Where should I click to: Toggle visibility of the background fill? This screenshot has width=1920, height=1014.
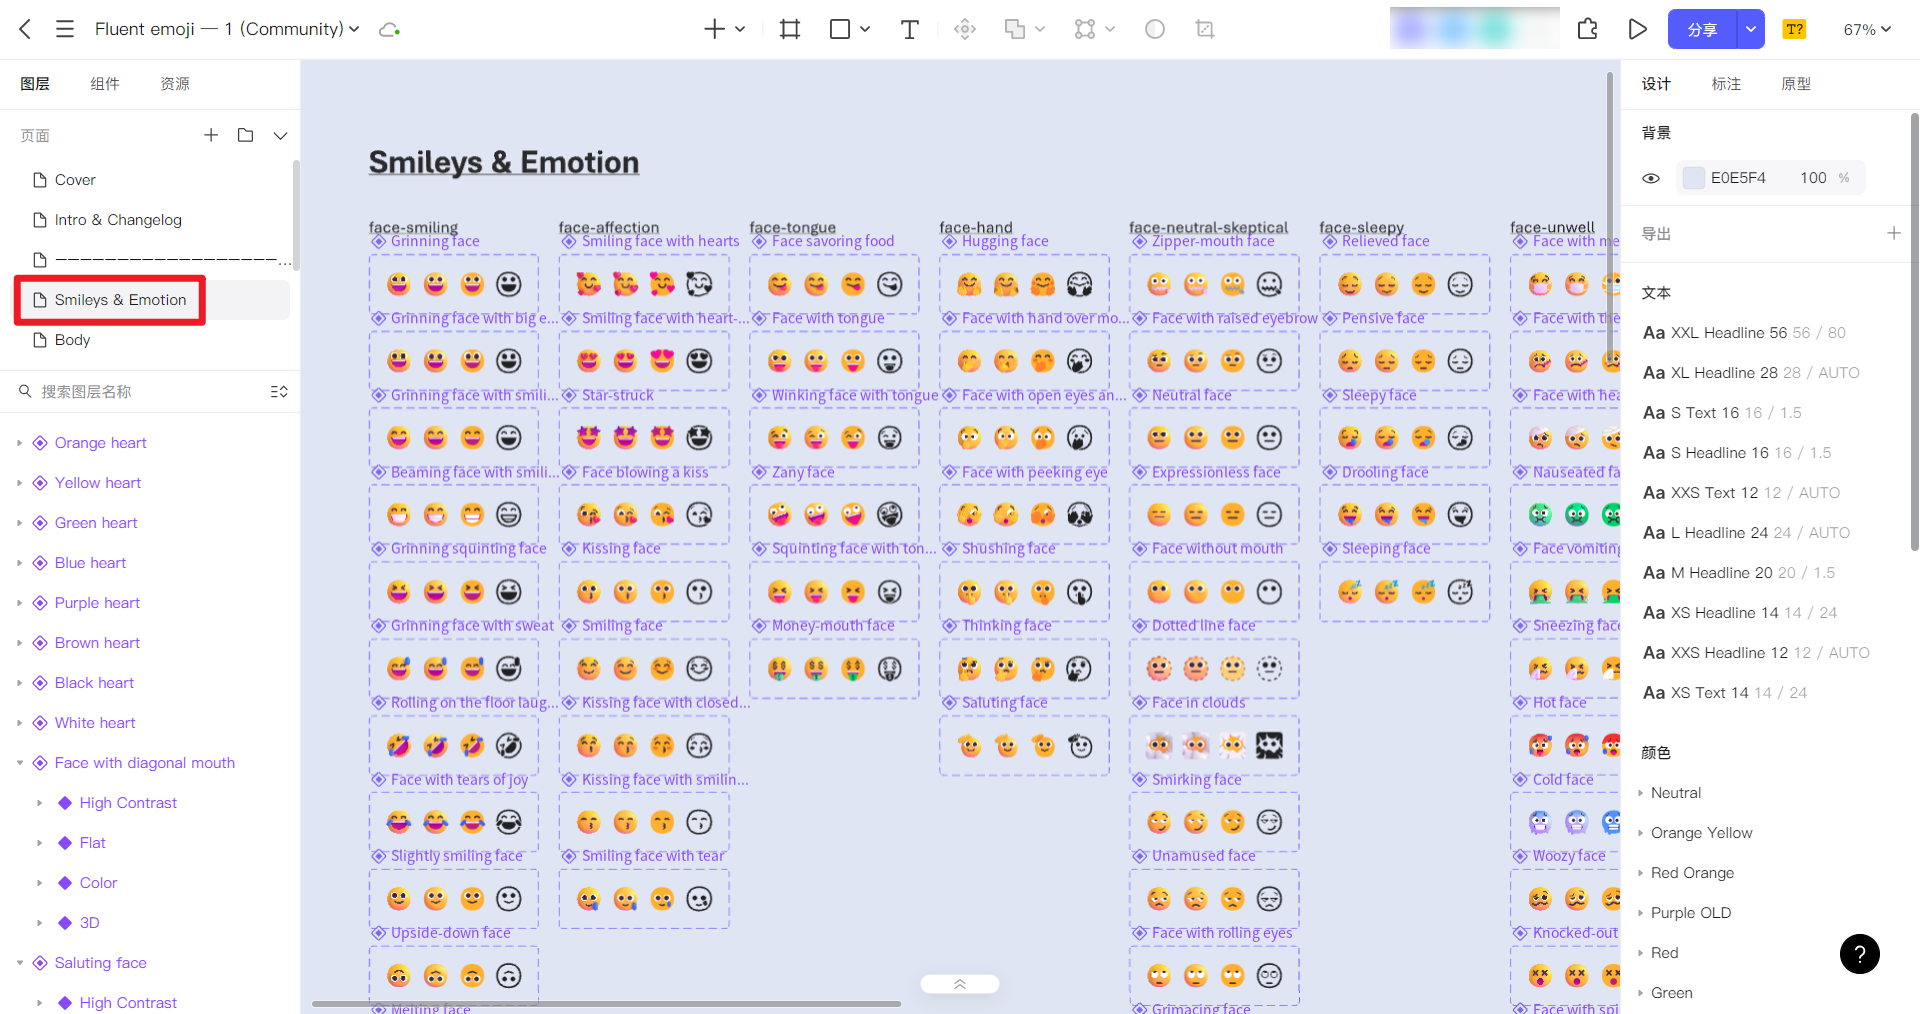click(x=1650, y=178)
